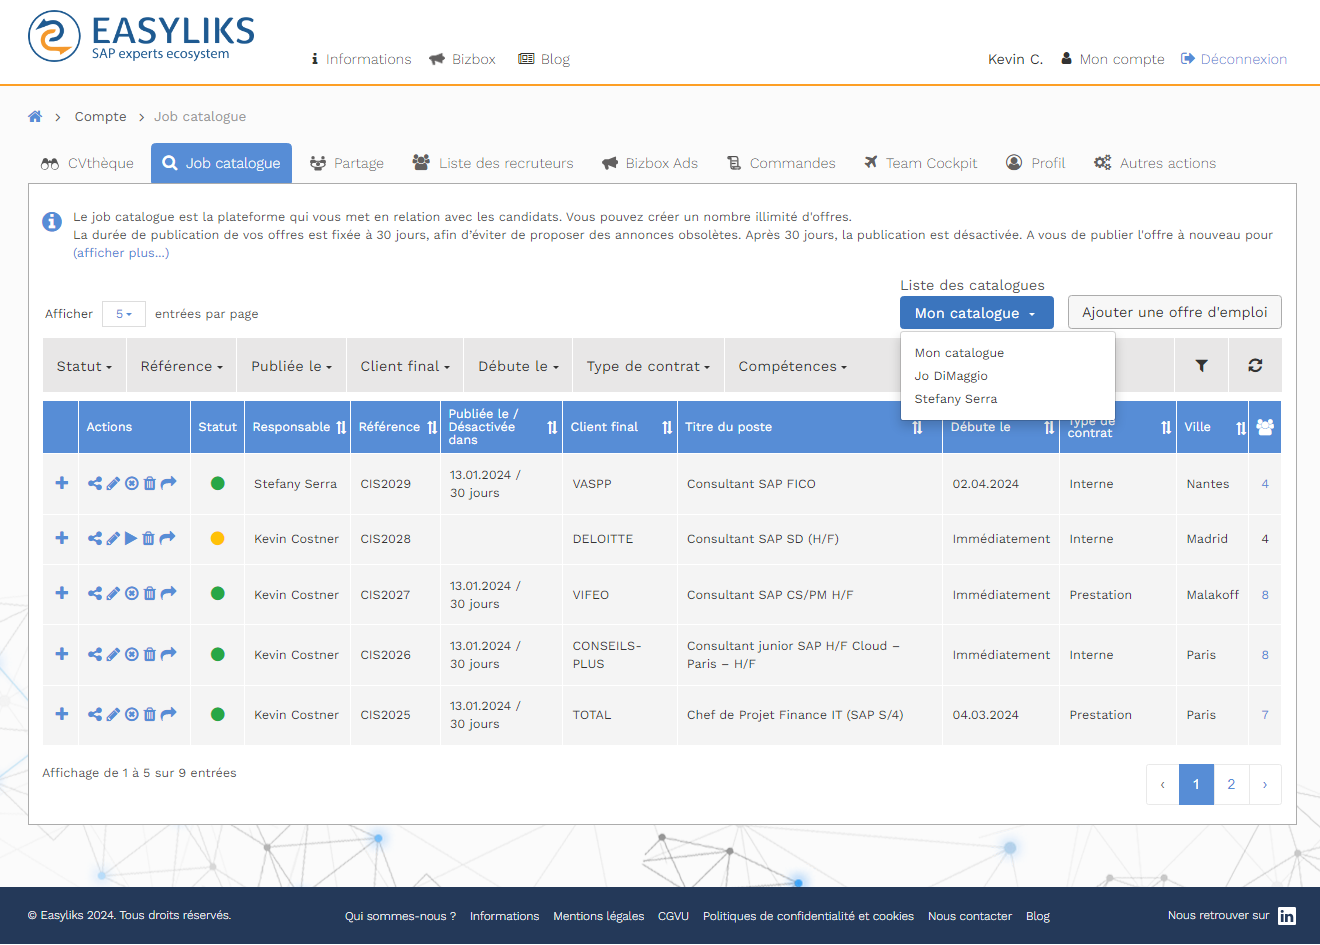This screenshot has height=945, width=1320.
Task: Click Ajouter une offre d'emploi button
Action: pyautogui.click(x=1175, y=312)
